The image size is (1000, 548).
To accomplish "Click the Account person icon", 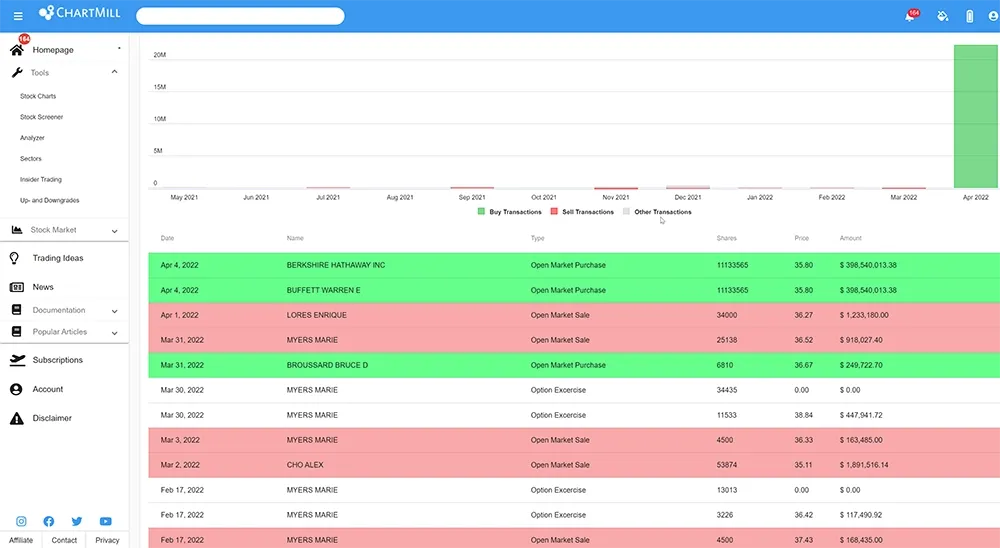I will point(16,389).
